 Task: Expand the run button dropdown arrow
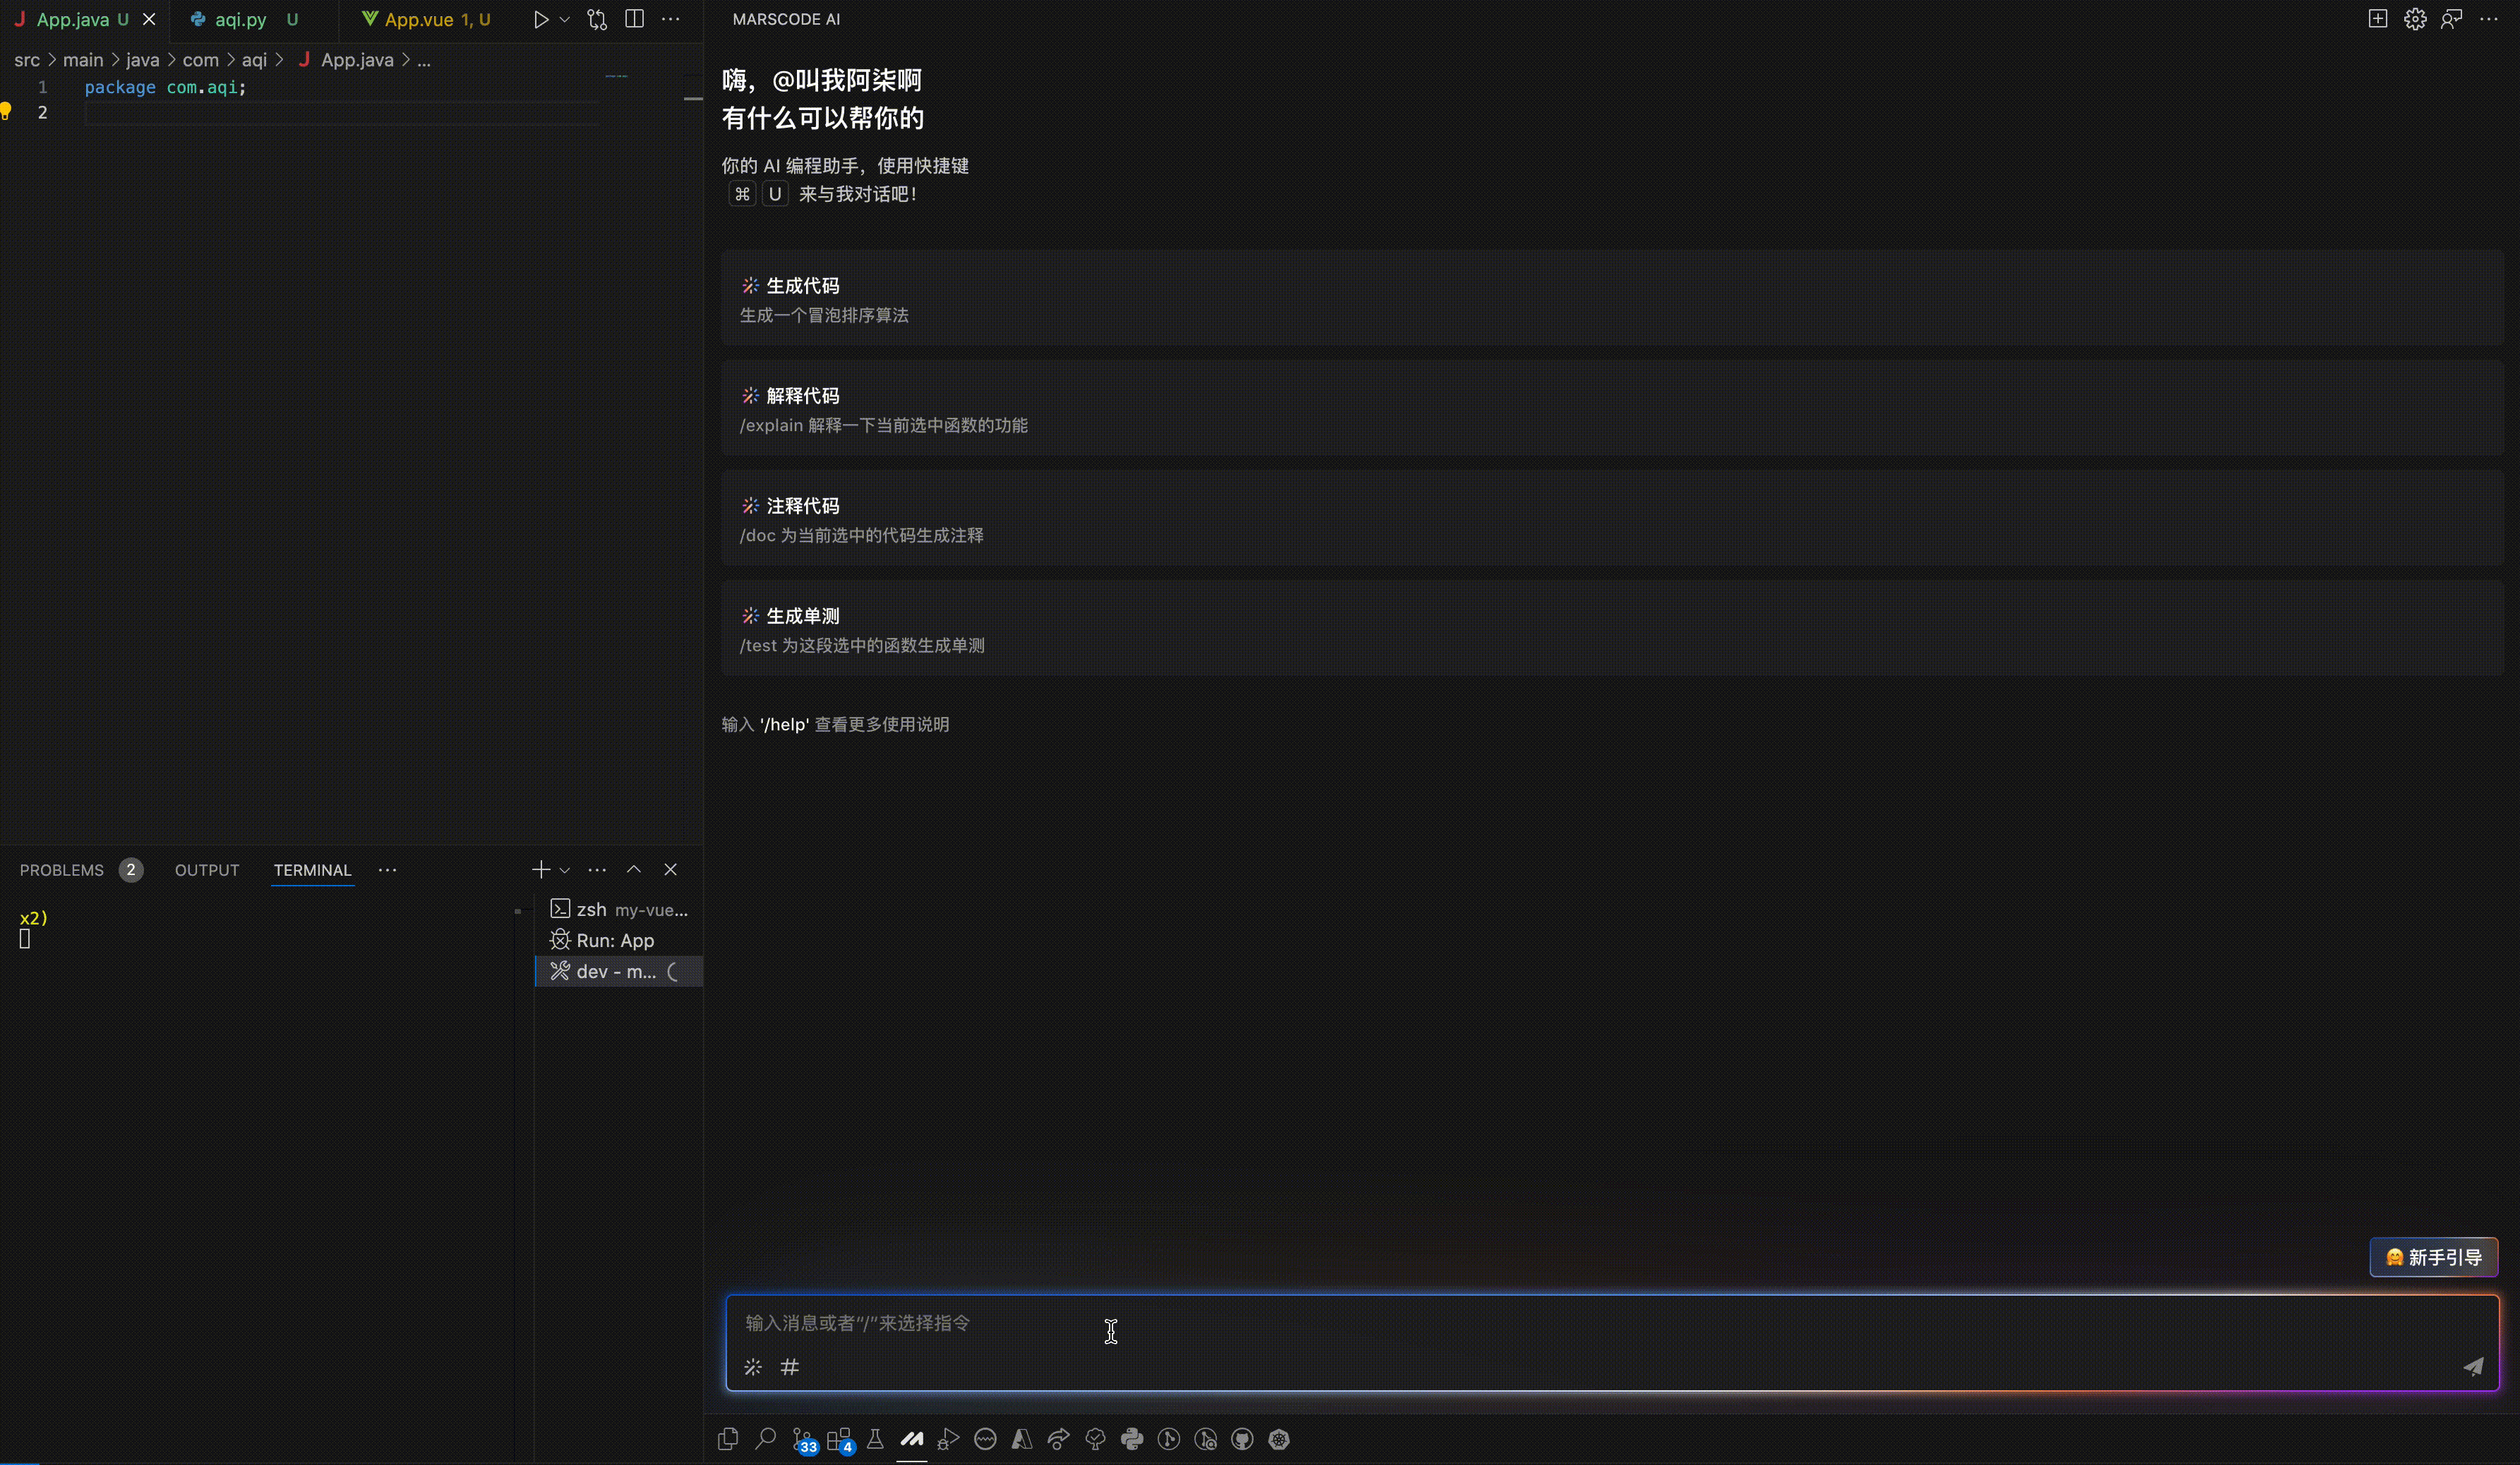(x=565, y=19)
